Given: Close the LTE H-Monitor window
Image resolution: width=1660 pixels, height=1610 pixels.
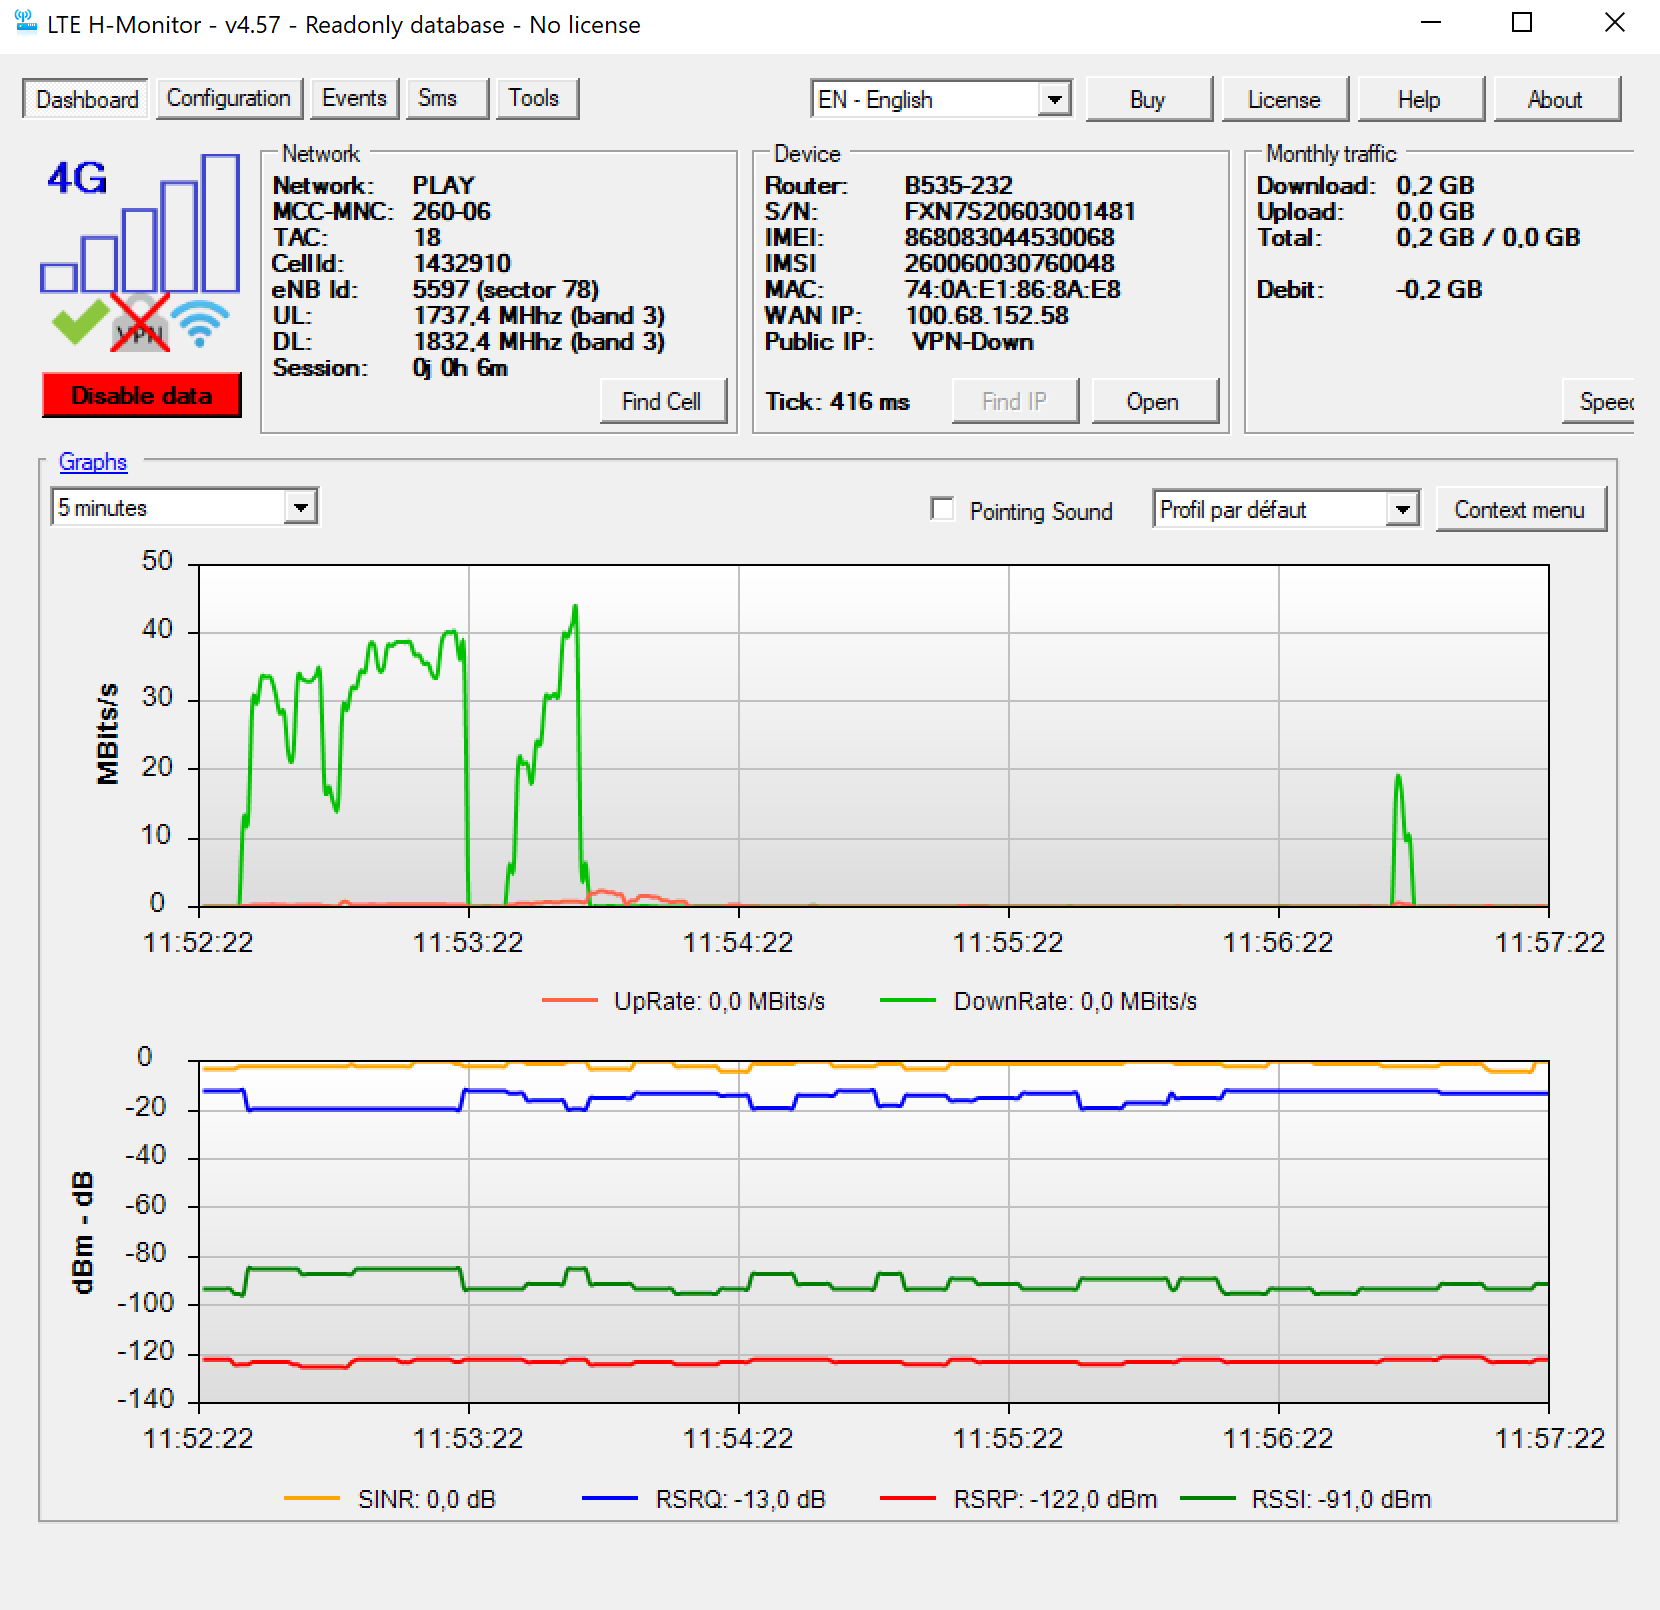Looking at the screenshot, I should [1614, 23].
